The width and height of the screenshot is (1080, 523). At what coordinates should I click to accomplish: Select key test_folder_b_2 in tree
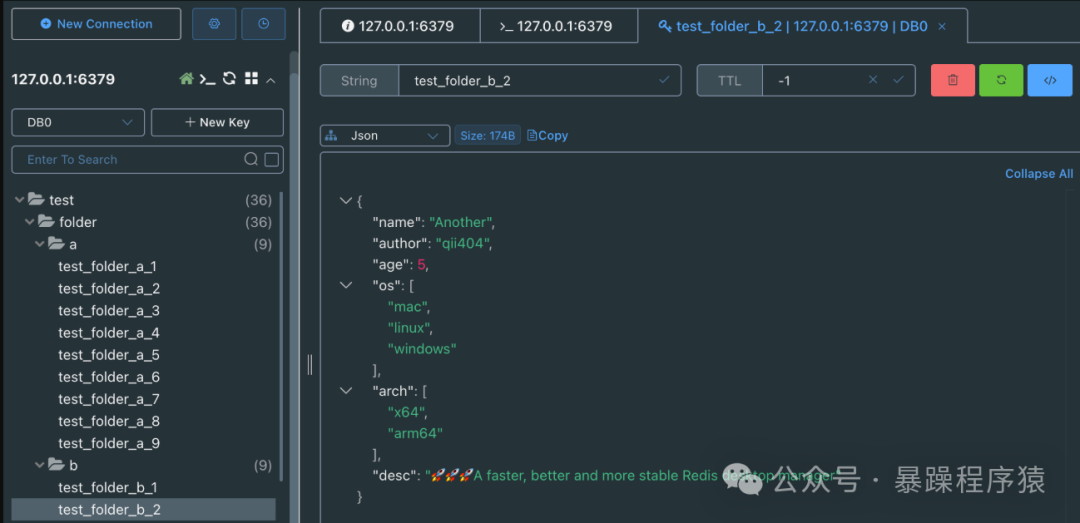coord(143,510)
